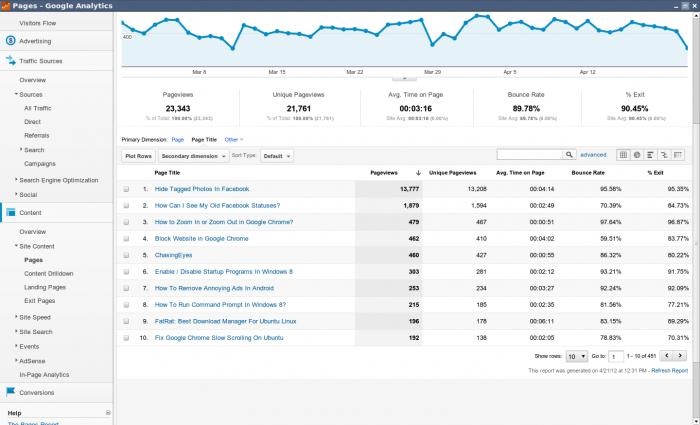Open Visitors Flow in sidebar
This screenshot has width=700, height=425.
38,23
